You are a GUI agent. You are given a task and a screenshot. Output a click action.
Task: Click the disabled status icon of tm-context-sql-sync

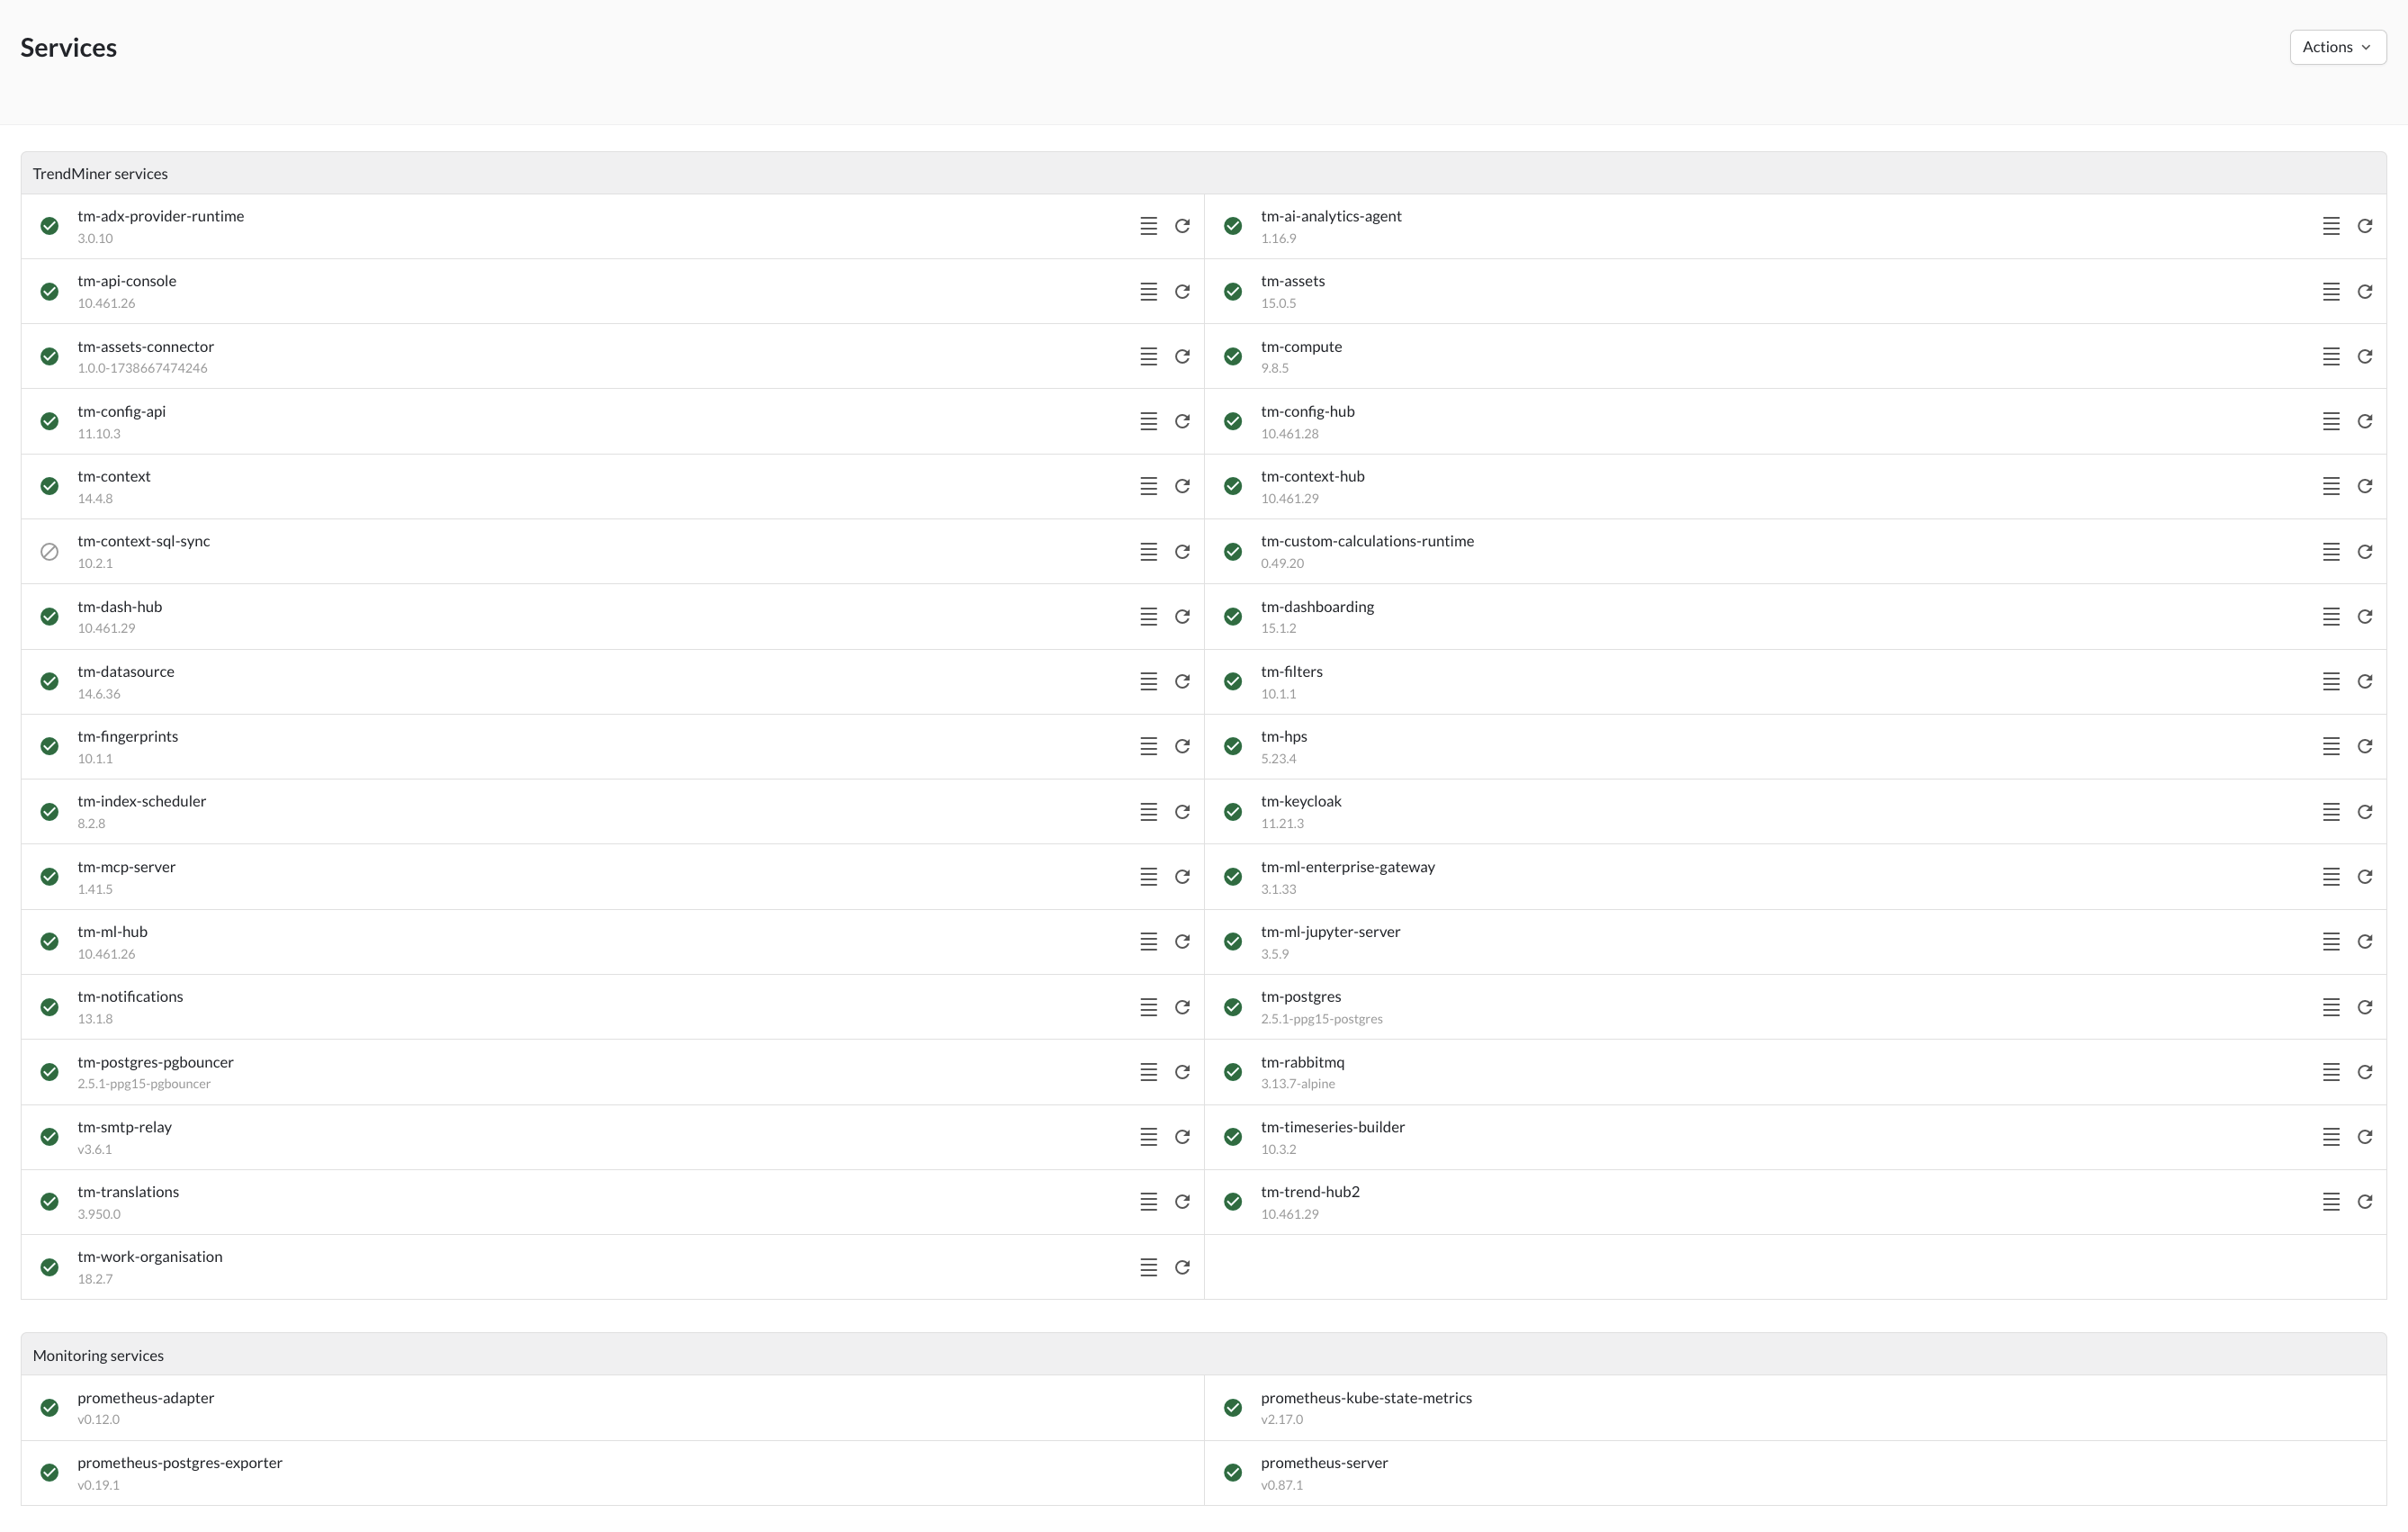[x=49, y=552]
